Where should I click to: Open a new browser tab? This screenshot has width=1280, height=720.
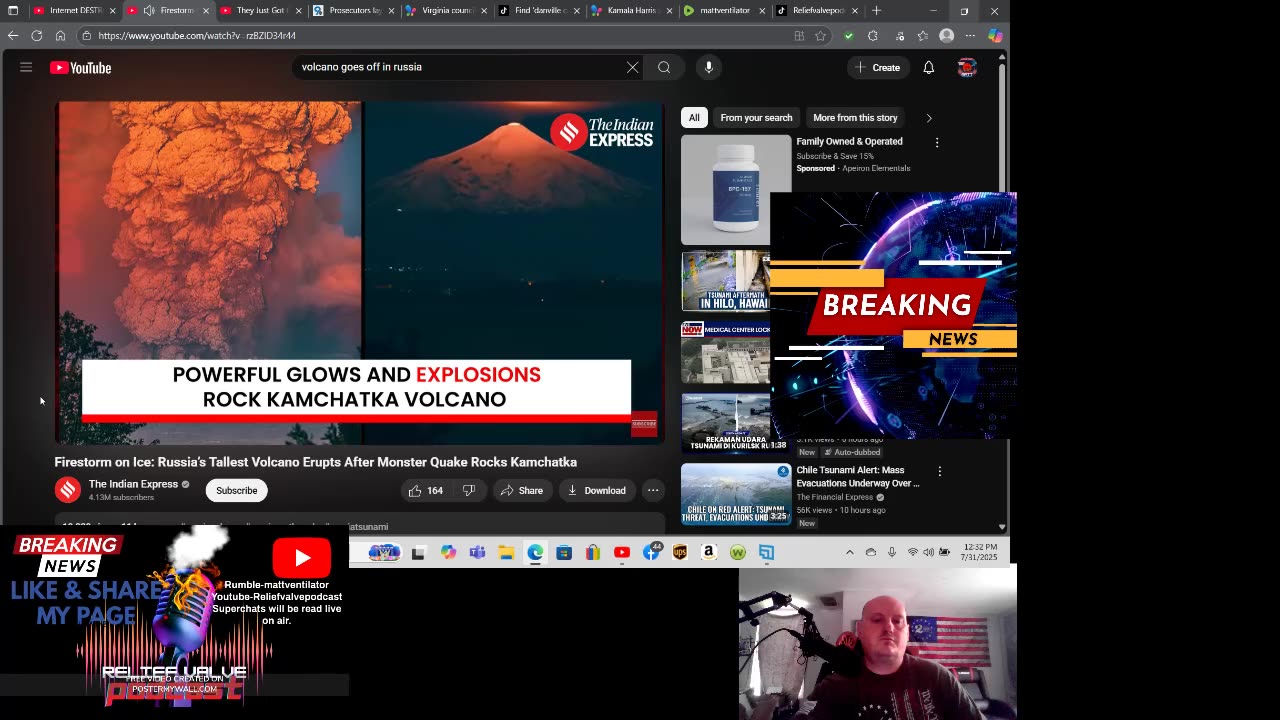point(876,11)
